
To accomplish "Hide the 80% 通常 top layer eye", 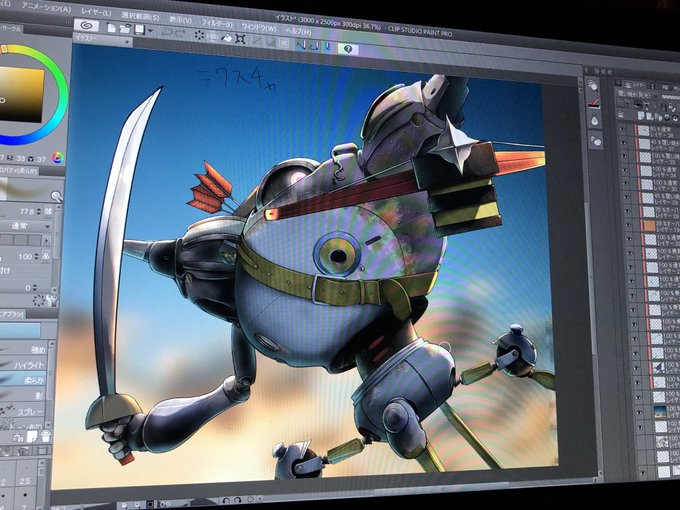I will point(622,130).
